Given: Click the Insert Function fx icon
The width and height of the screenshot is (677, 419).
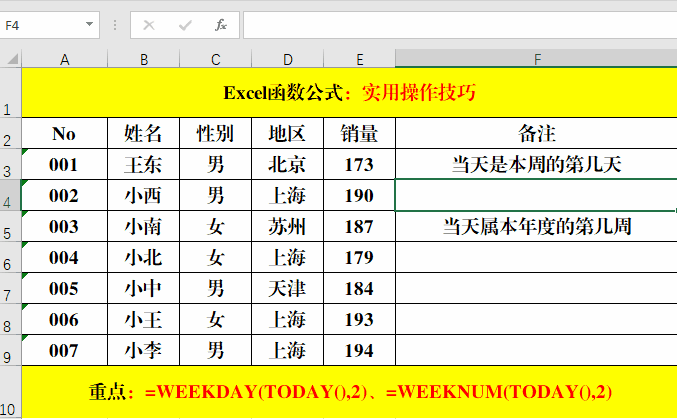Looking at the screenshot, I should click(x=221, y=25).
